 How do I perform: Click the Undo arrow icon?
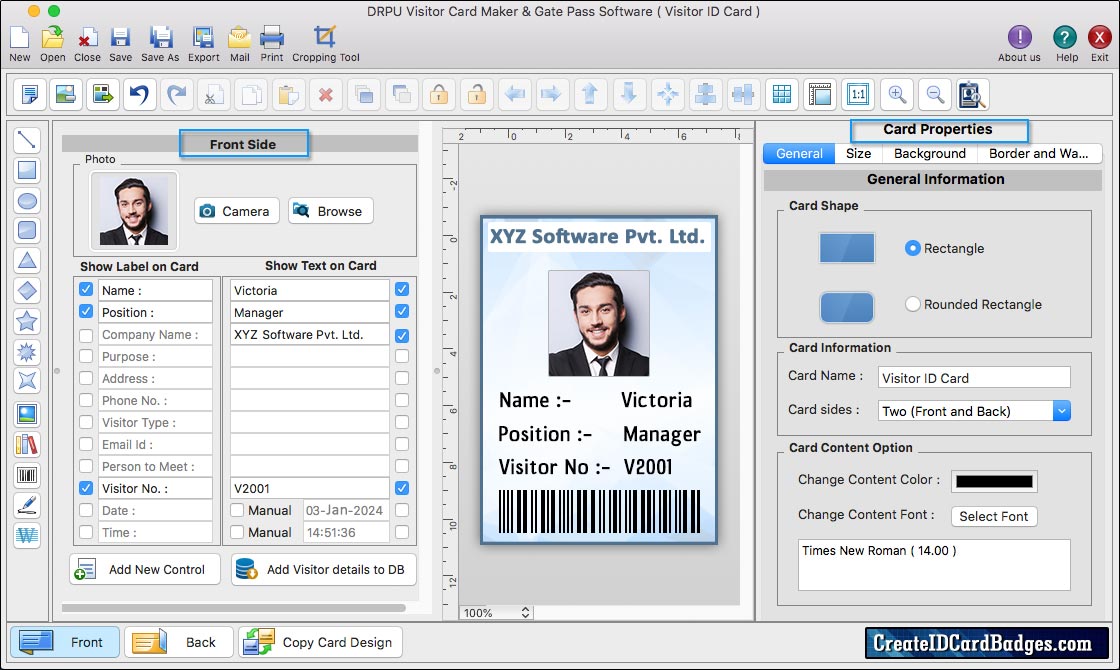click(x=139, y=94)
